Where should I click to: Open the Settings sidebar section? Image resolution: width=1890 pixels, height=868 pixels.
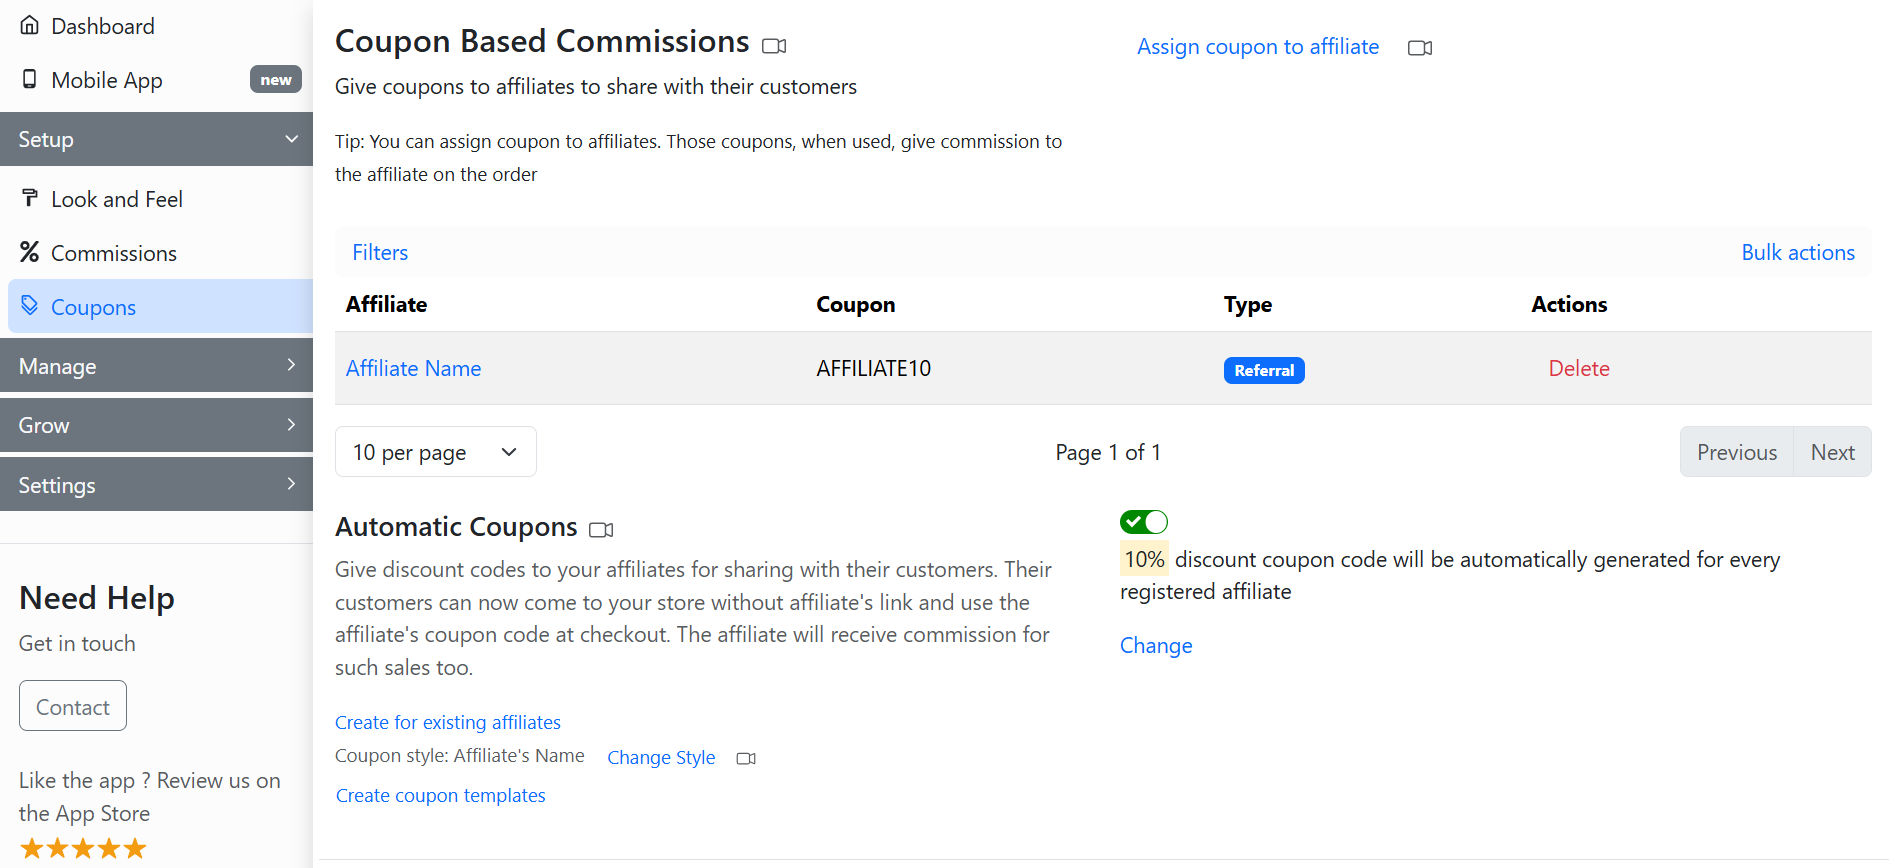click(x=156, y=485)
